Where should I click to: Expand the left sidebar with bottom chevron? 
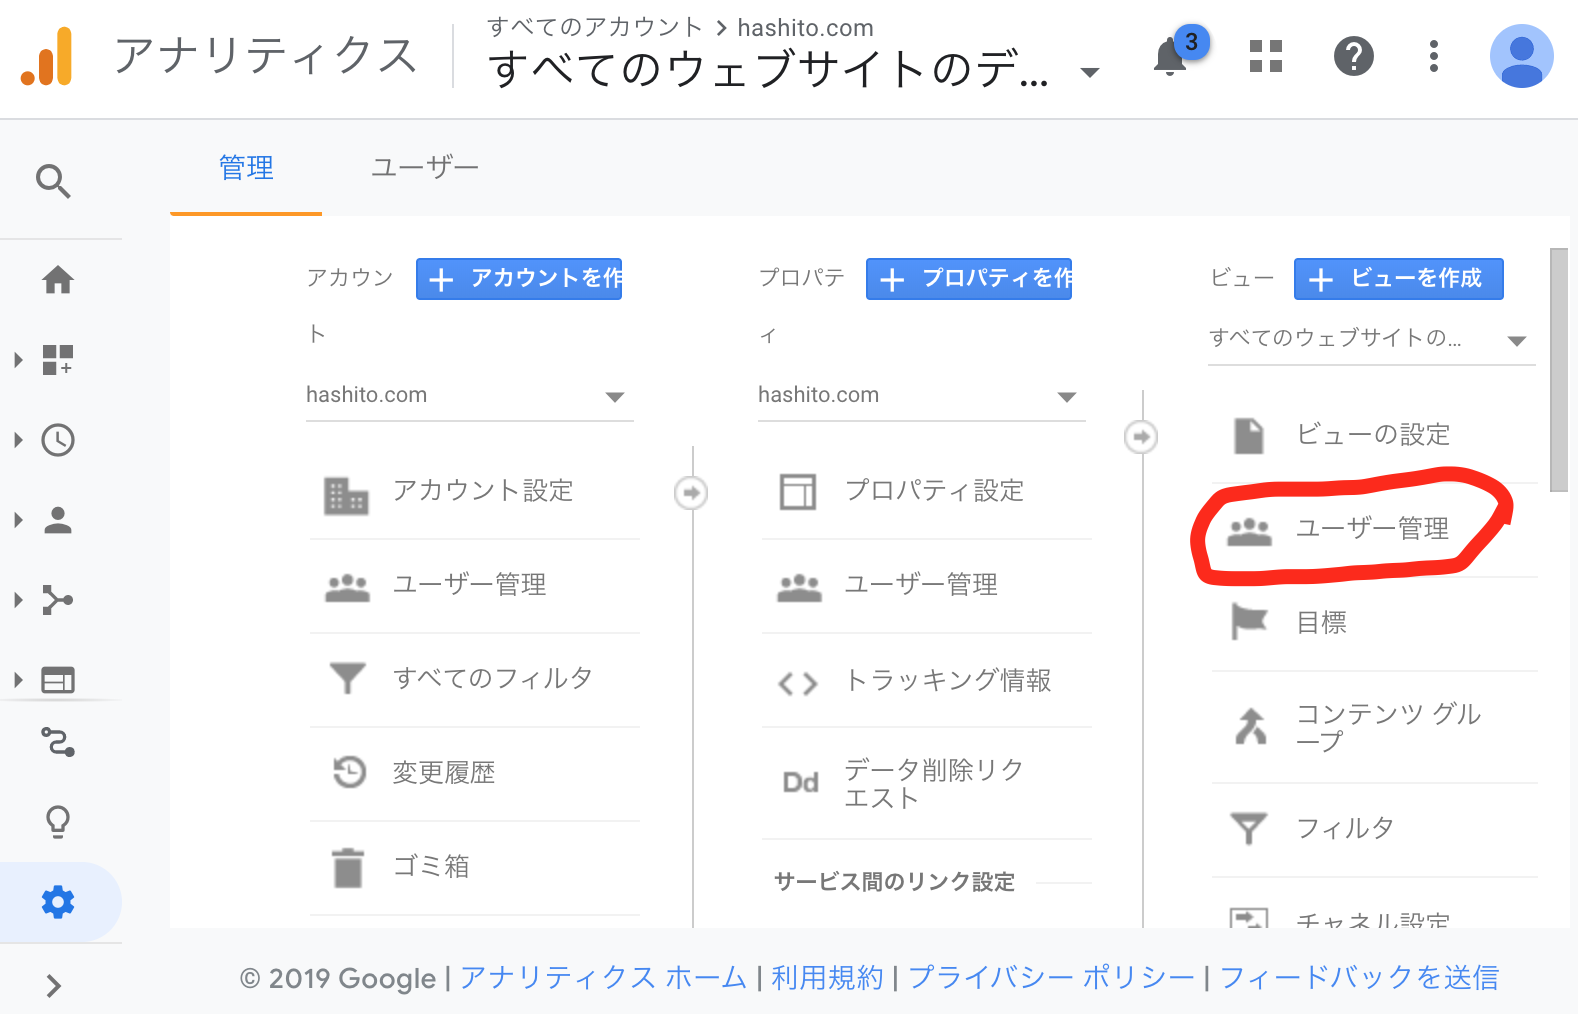coord(54,986)
